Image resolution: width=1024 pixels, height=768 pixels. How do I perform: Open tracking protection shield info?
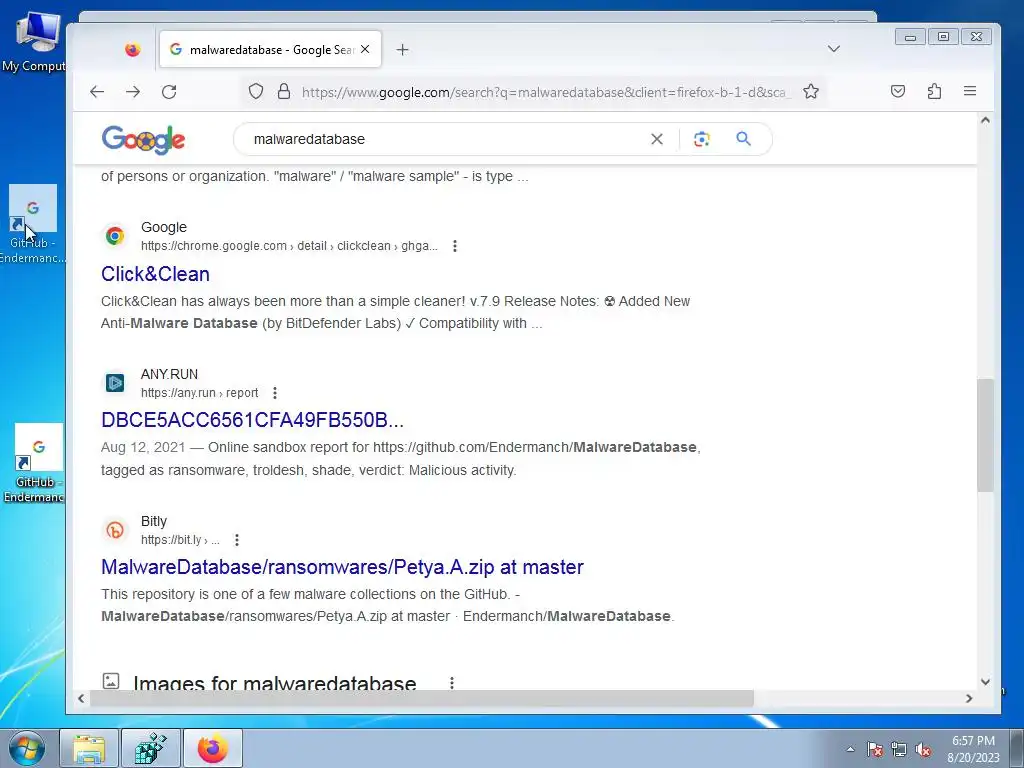(x=255, y=91)
